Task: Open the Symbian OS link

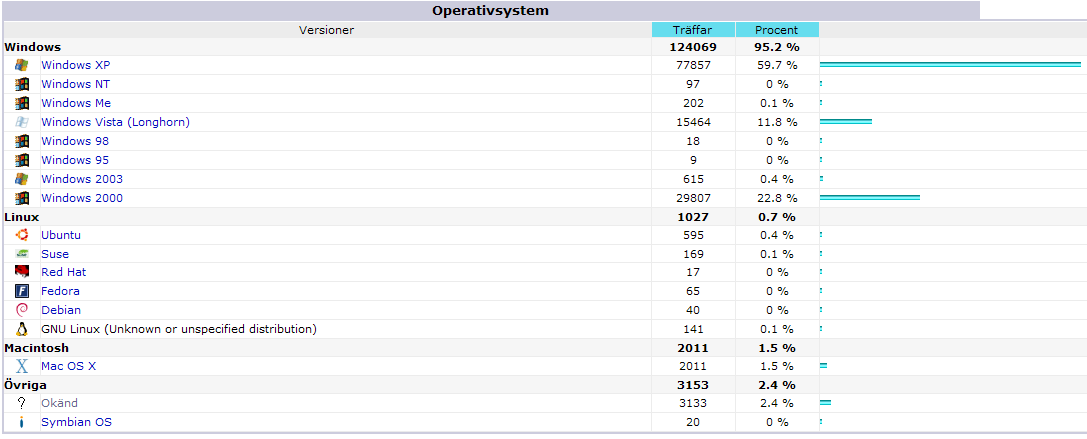Action: point(76,422)
